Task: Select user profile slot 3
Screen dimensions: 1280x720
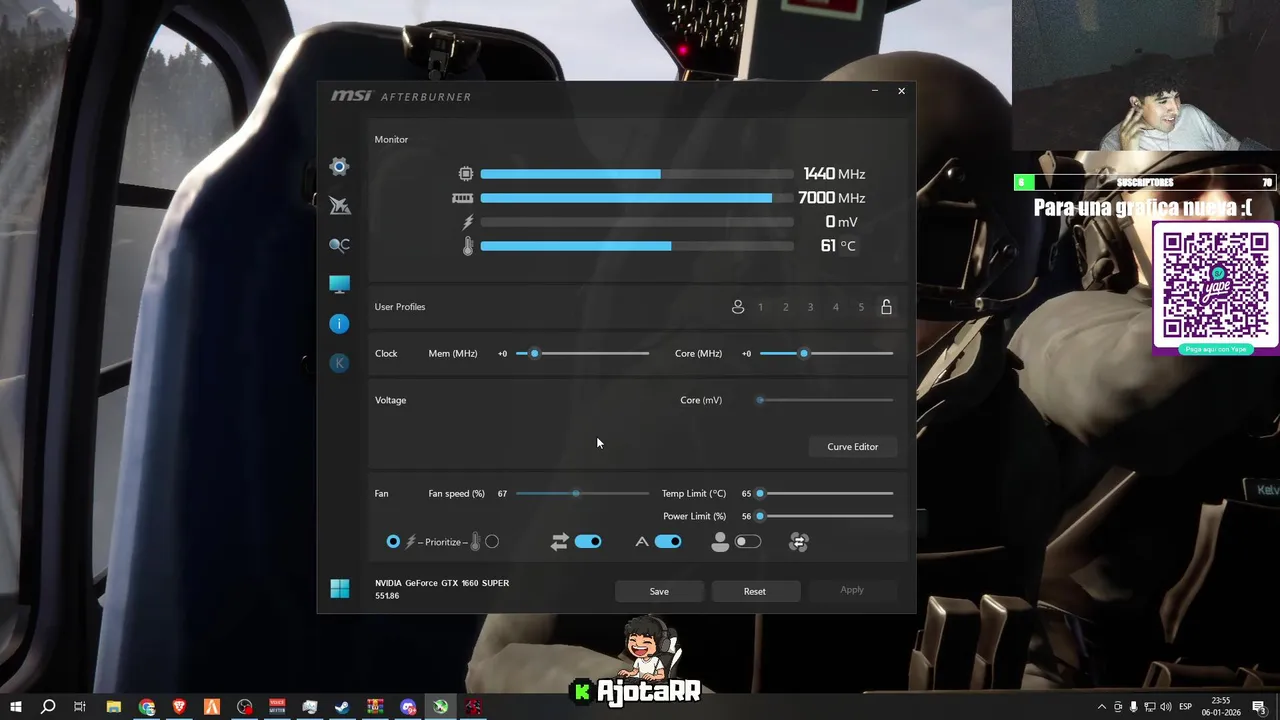Action: (810, 307)
